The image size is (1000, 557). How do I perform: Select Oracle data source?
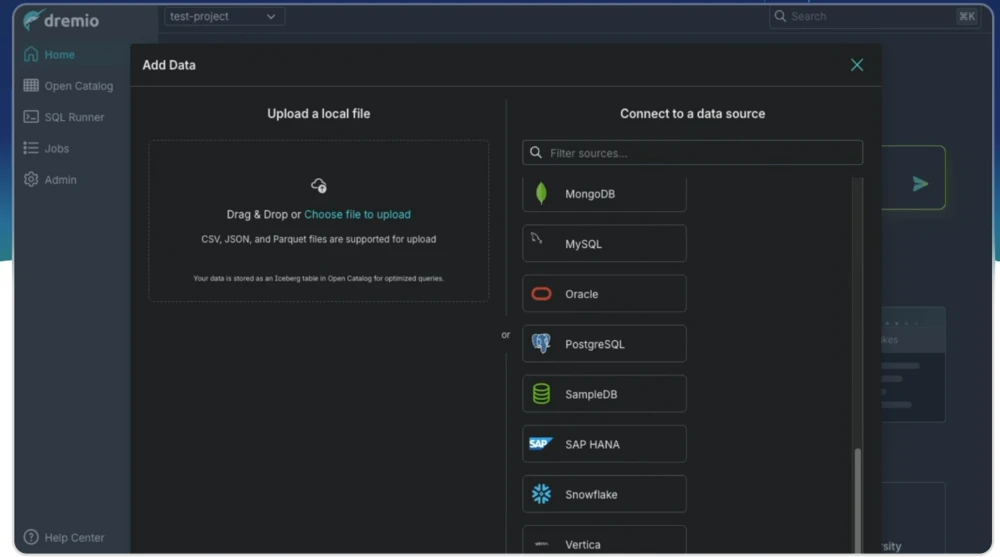tap(604, 293)
